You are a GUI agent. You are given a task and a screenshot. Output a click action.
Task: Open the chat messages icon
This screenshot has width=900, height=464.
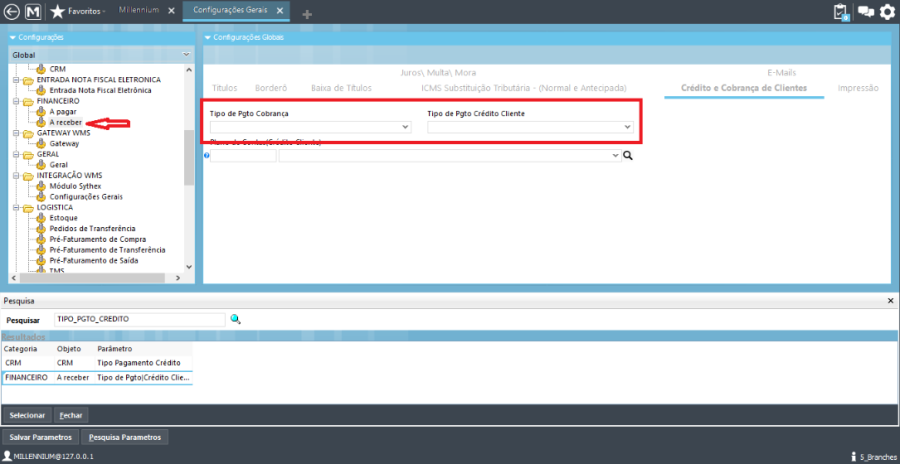click(866, 11)
